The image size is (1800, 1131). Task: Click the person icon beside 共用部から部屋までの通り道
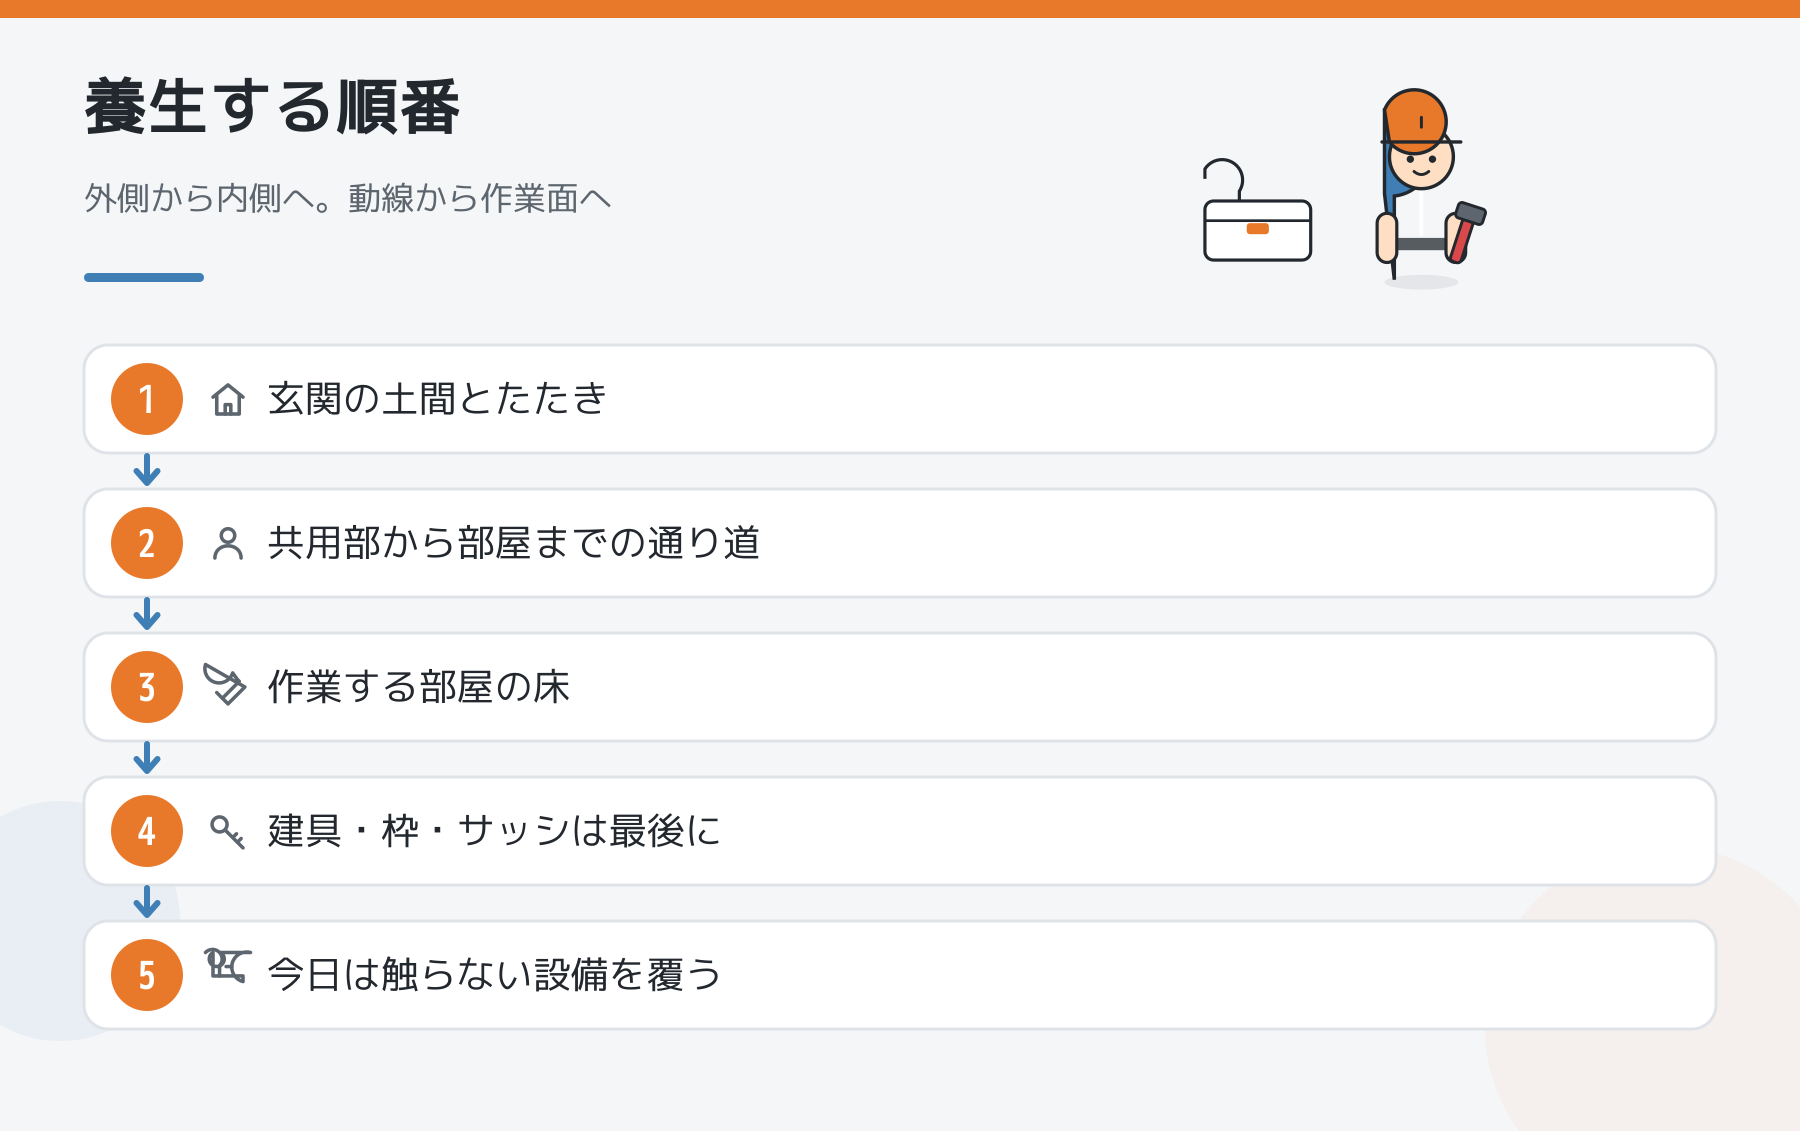pos(228,543)
